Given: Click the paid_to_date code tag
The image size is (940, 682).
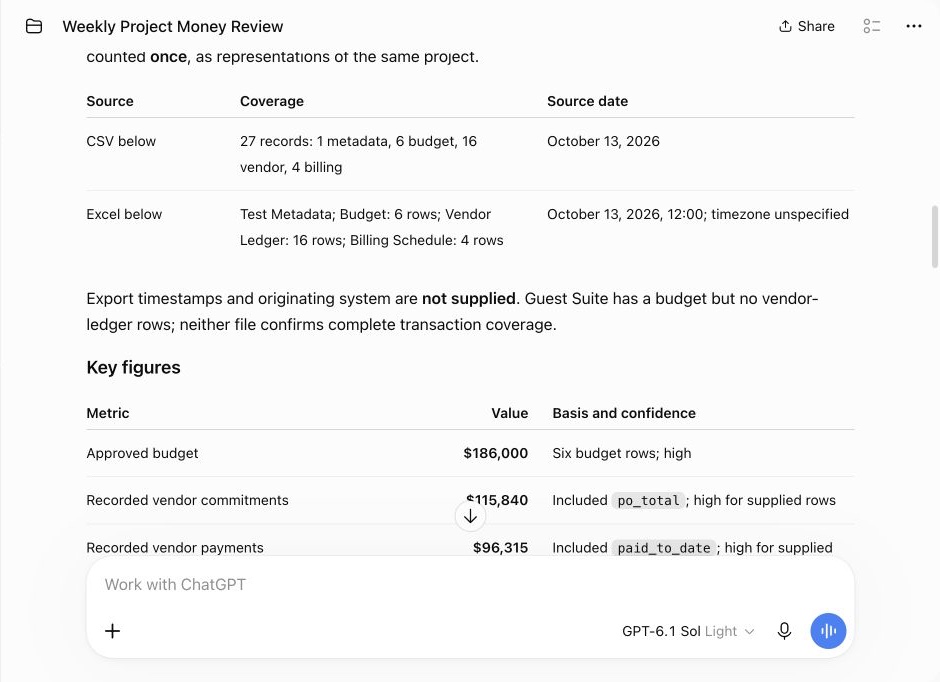Looking at the screenshot, I should (664, 548).
